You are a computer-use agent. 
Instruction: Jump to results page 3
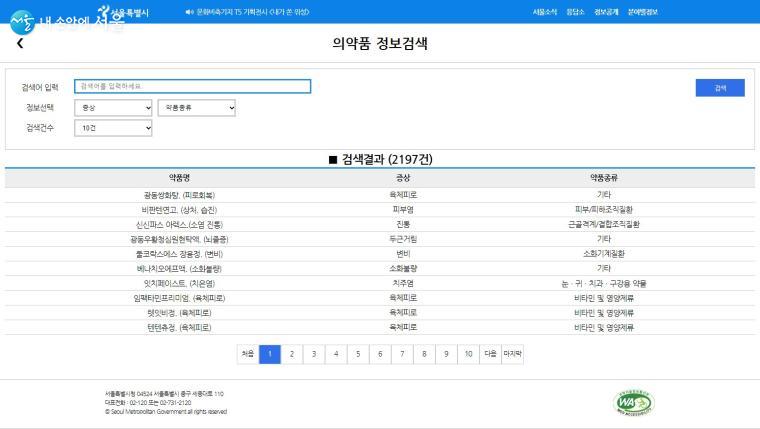pos(314,354)
